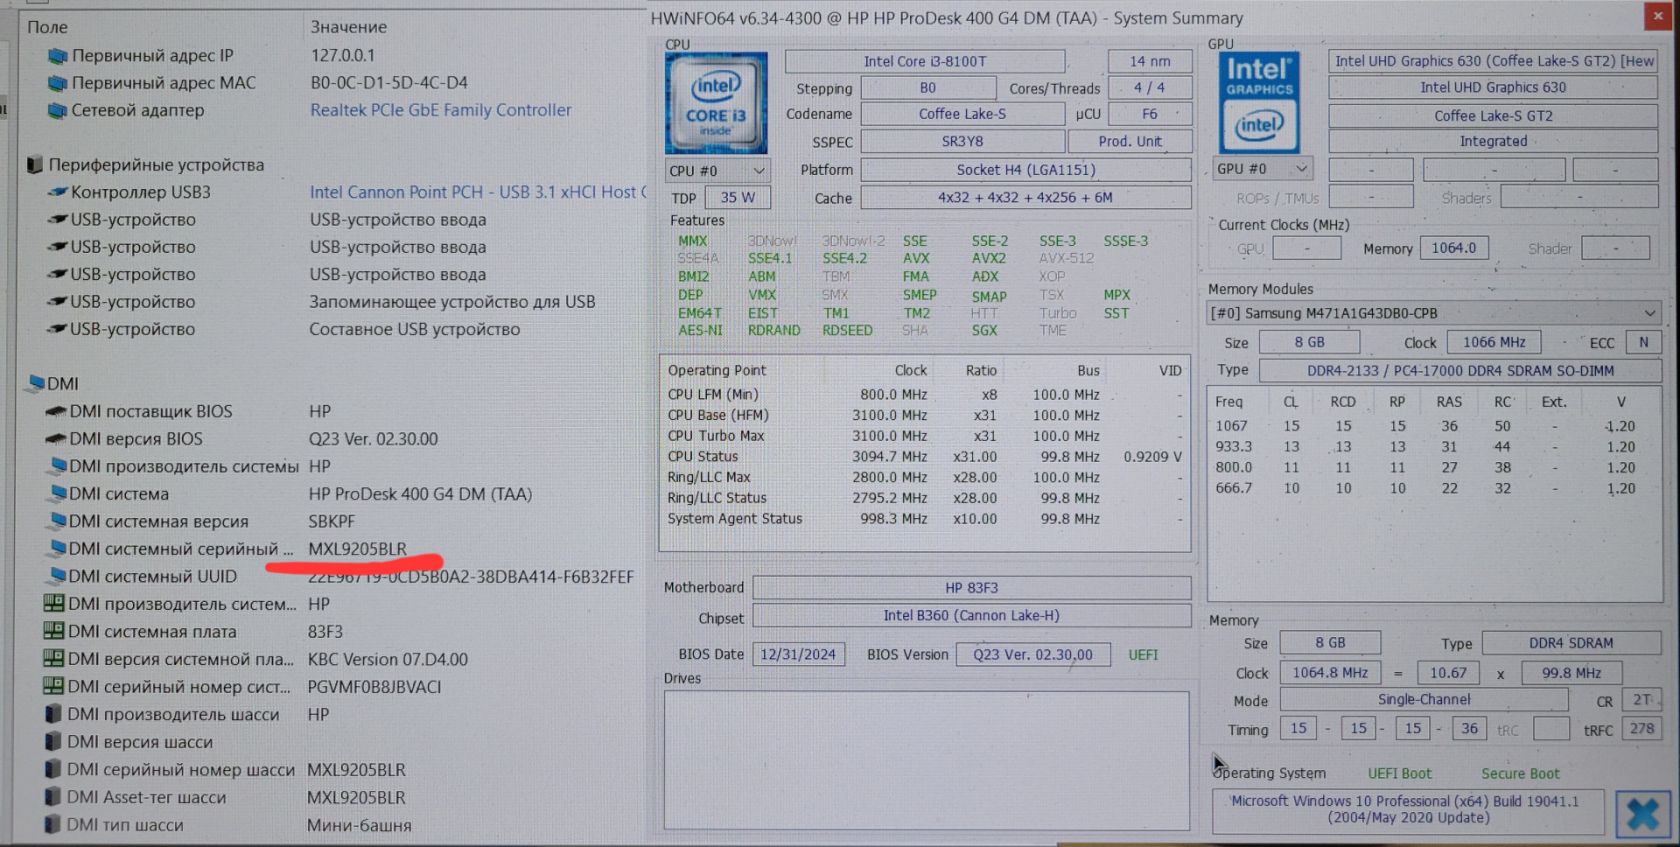
Task: Click the Chipset field Intel B360 (Cannon Lake-H)
Action: pyautogui.click(x=972, y=616)
